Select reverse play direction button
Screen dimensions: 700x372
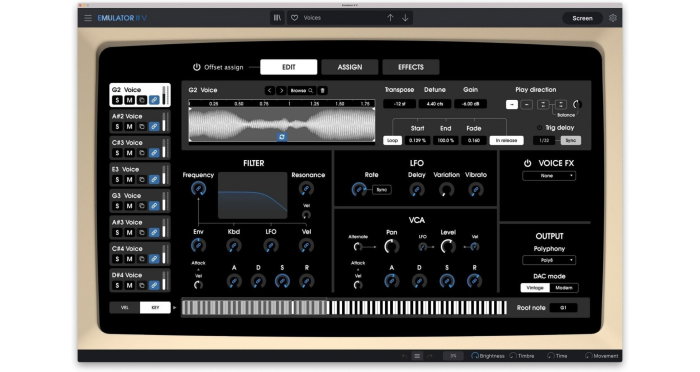click(527, 104)
